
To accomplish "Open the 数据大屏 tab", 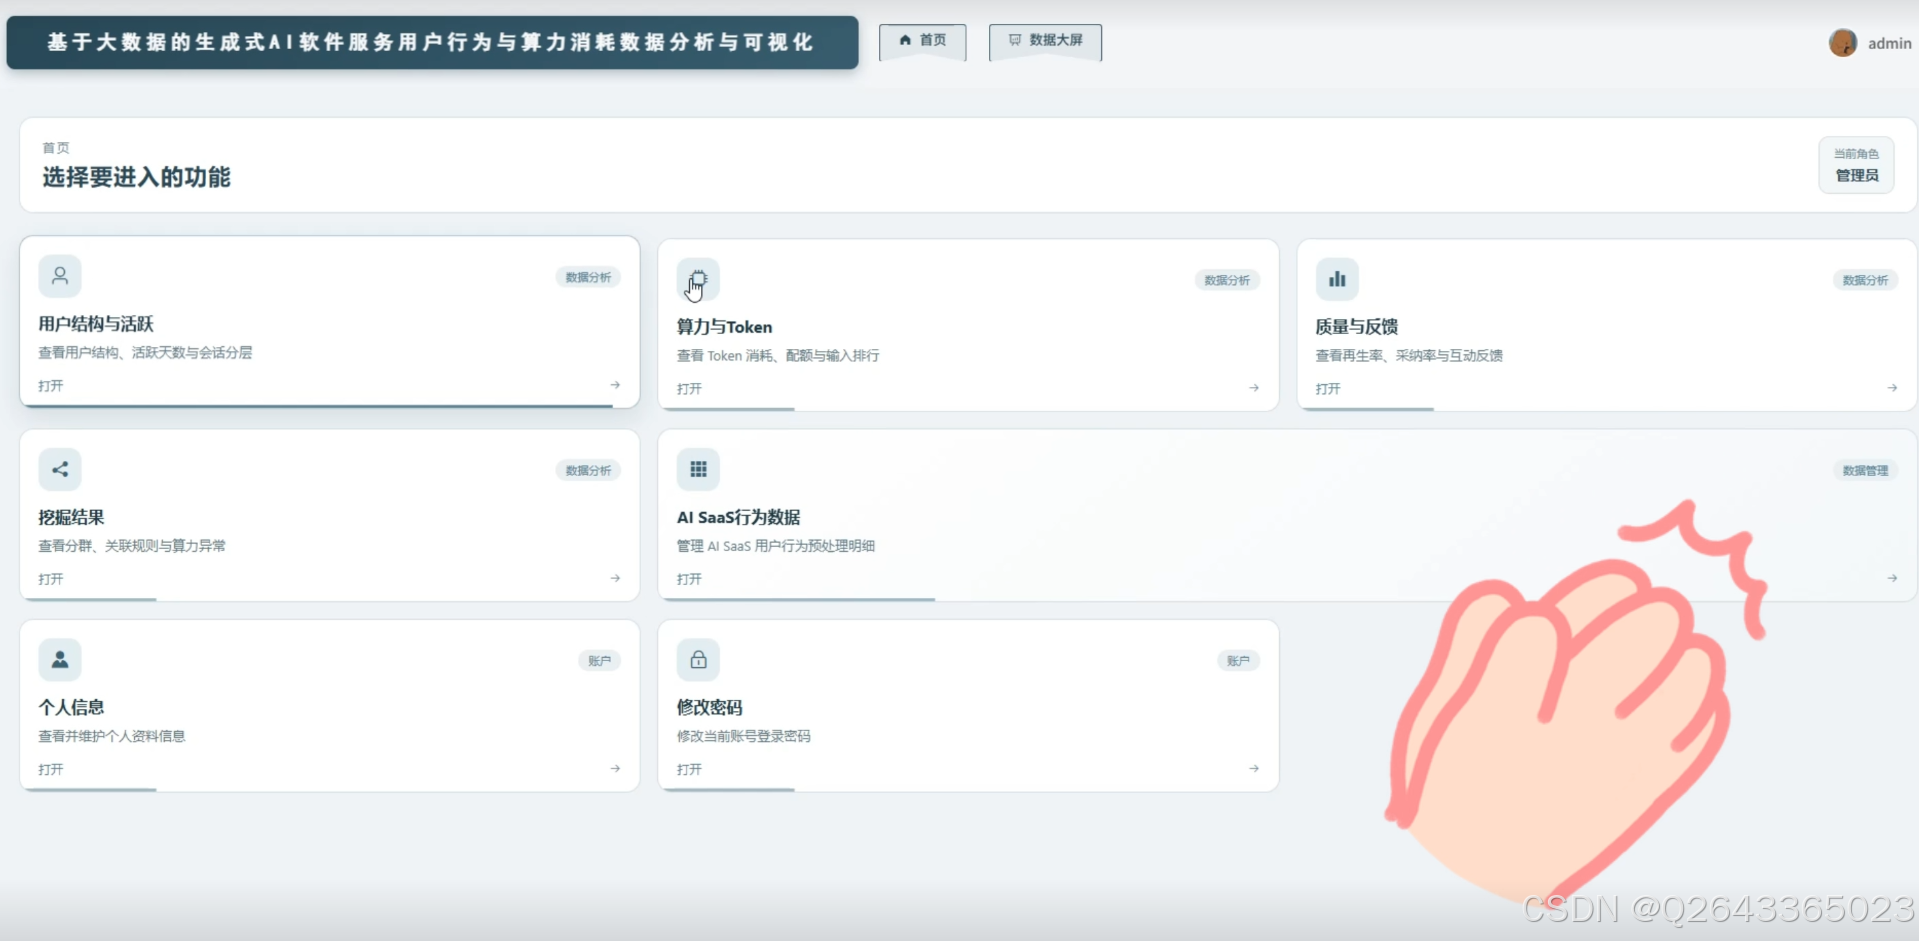I will (x=1045, y=40).
